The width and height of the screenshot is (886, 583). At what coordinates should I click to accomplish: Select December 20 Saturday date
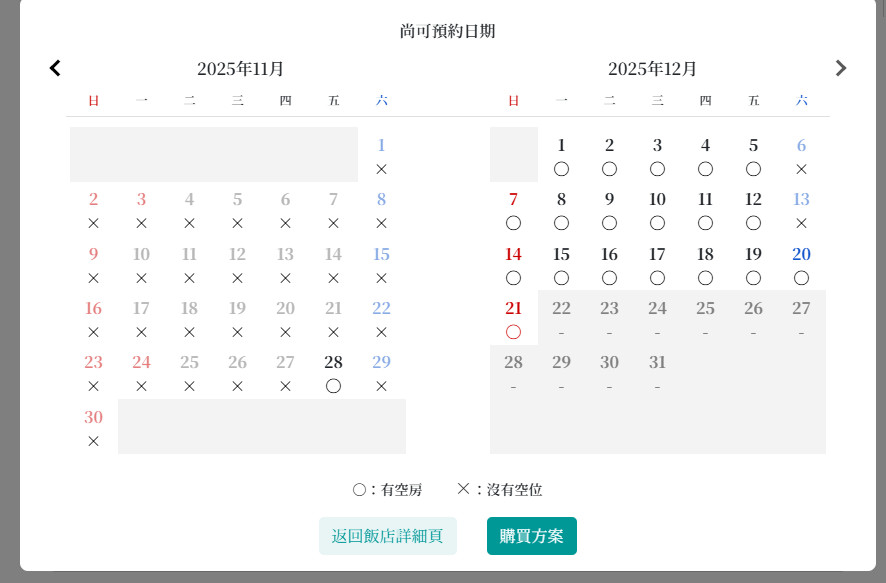[801, 254]
